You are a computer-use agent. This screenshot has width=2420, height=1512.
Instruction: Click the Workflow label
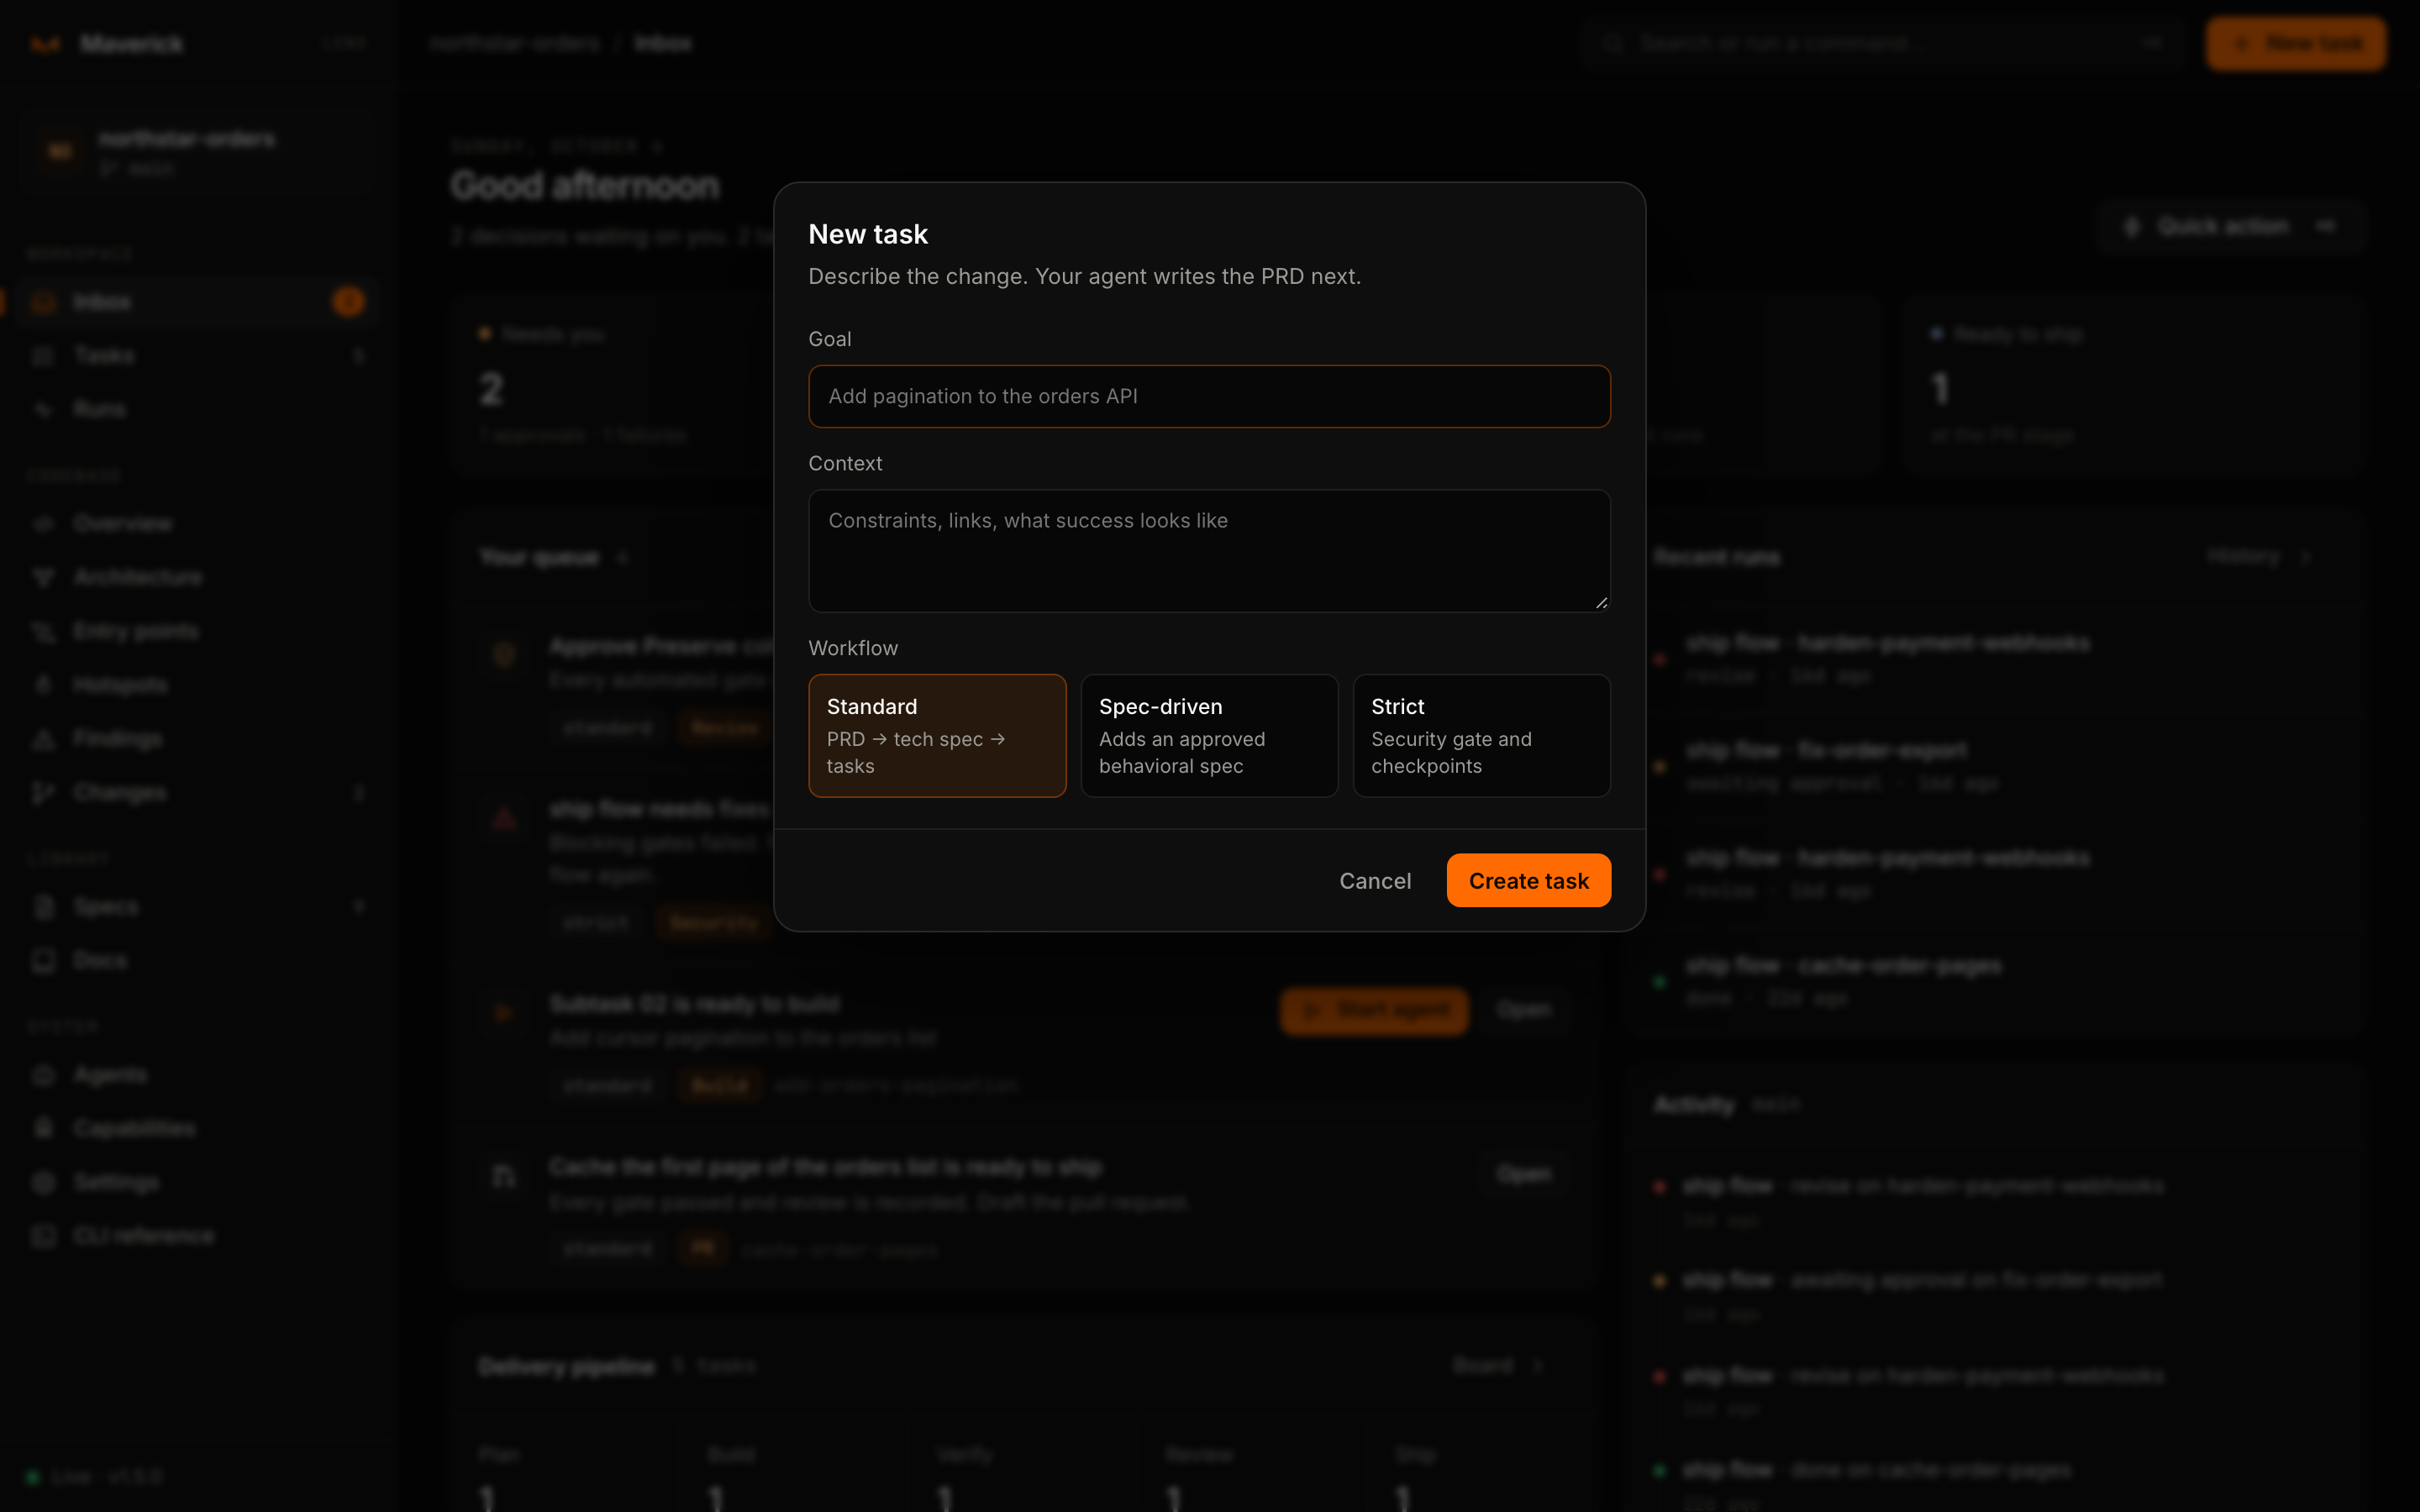(x=853, y=648)
